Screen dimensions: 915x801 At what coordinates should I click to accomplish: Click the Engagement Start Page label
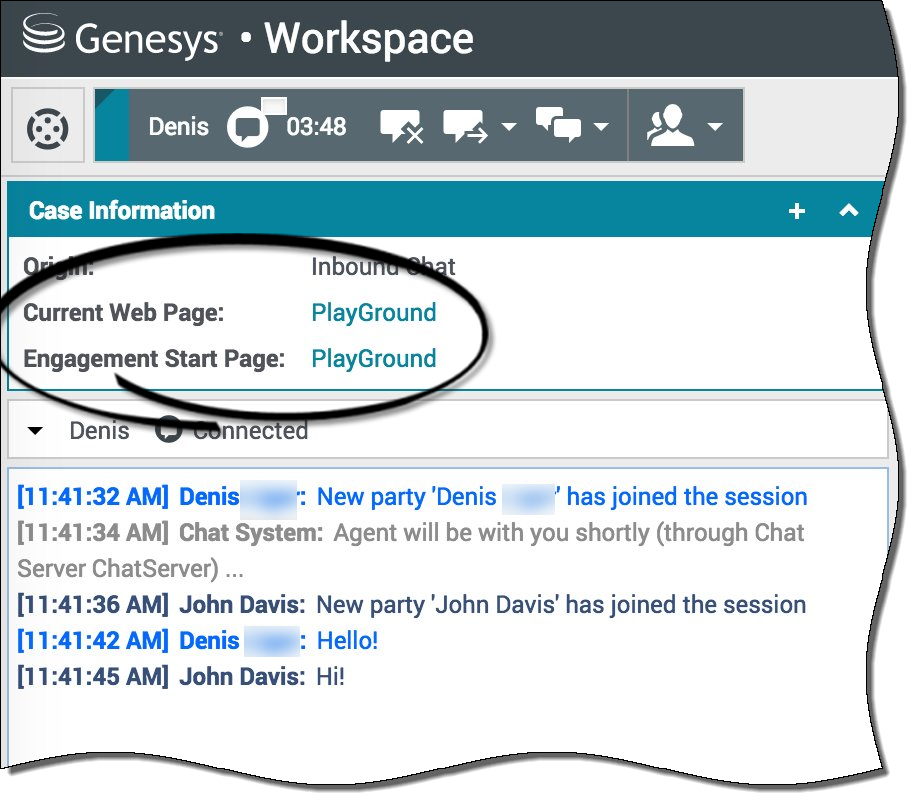tap(154, 359)
